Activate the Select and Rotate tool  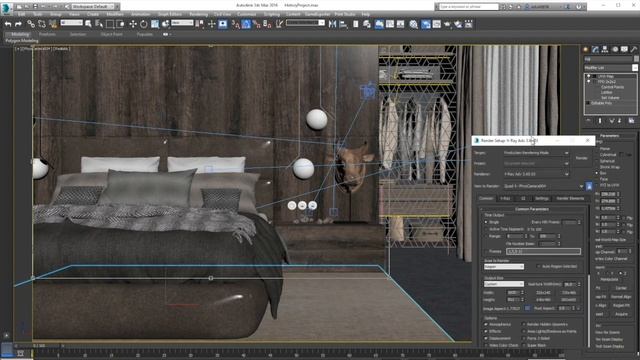(144, 24)
